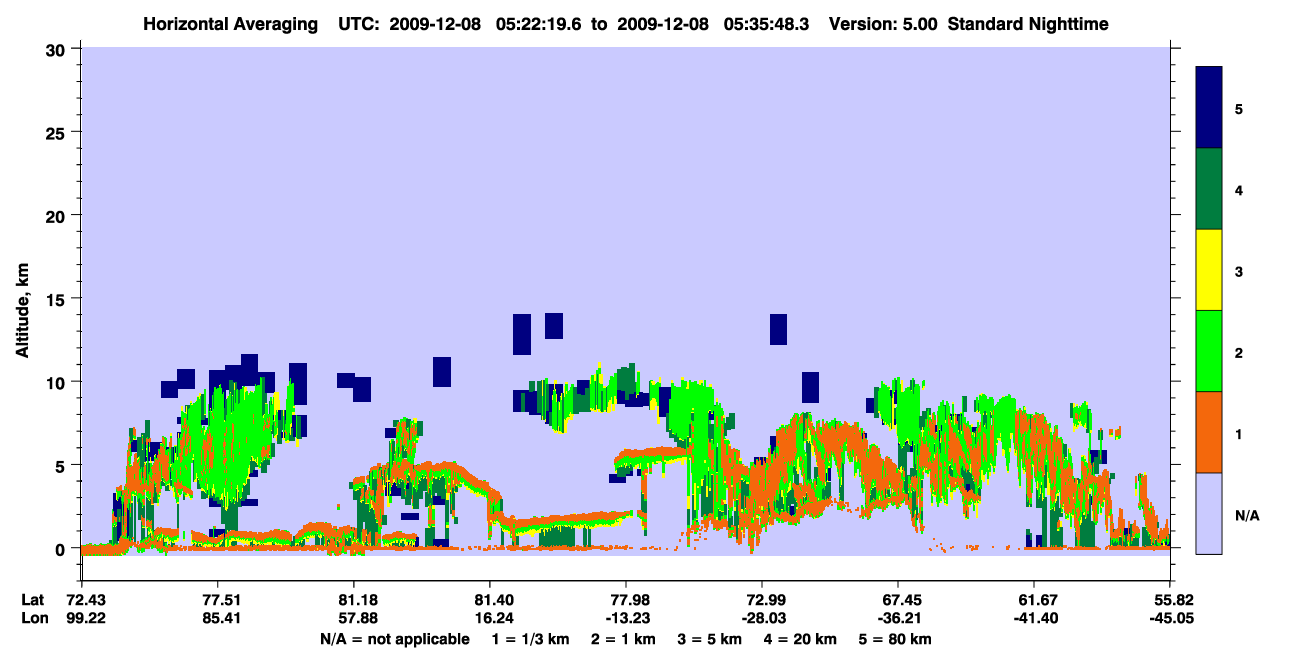Viewport: 1300px width, 667px height.
Task: Click the Lat row label
Action: click(32, 600)
